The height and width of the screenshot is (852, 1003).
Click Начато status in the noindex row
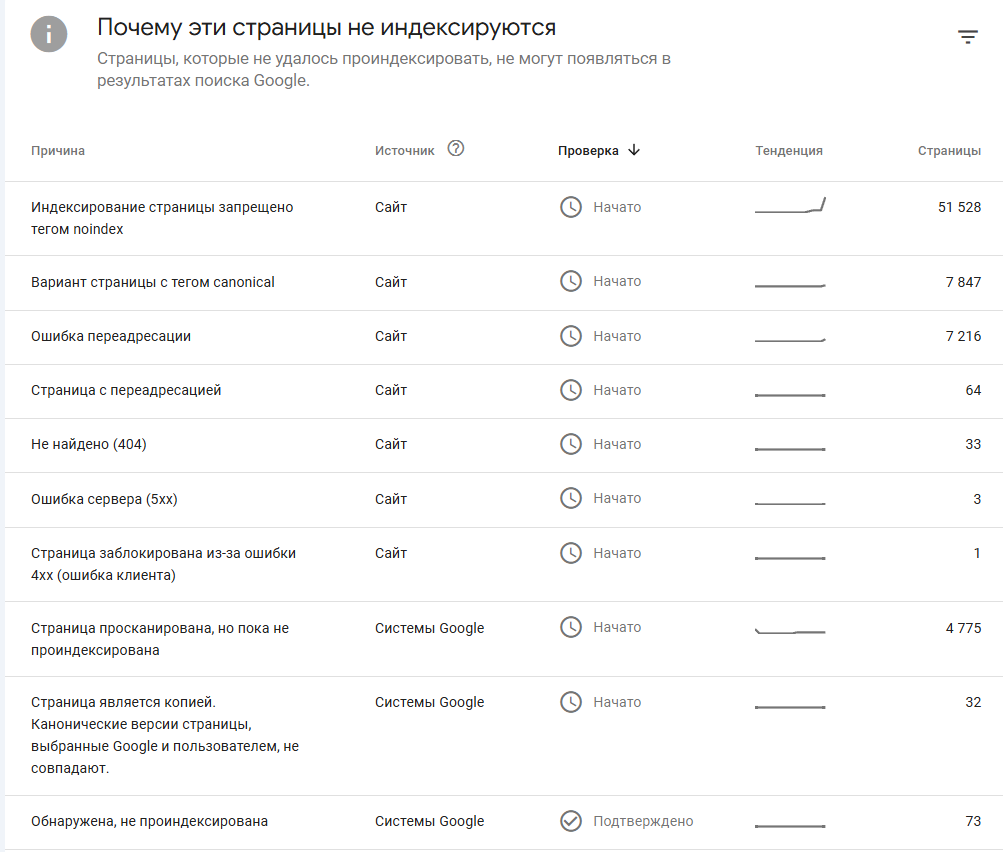coord(617,207)
